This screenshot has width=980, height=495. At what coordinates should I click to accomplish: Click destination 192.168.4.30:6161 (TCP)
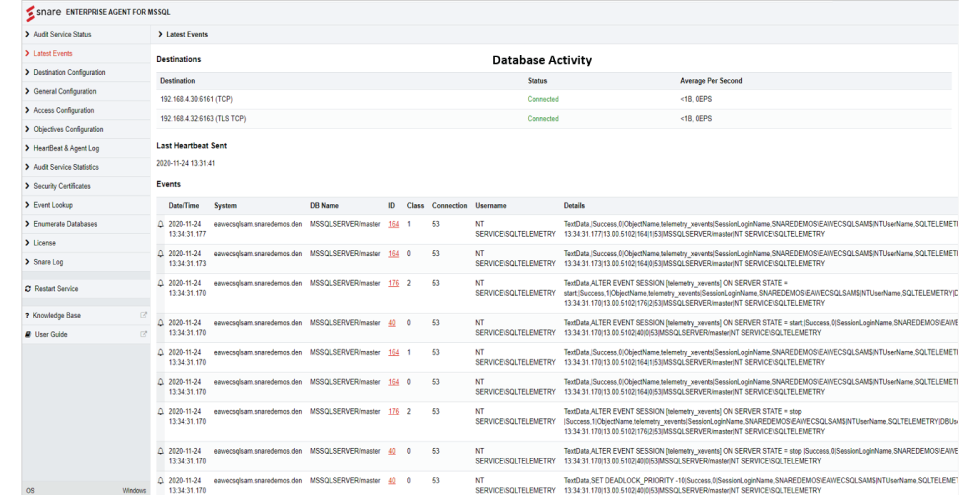(x=196, y=99)
